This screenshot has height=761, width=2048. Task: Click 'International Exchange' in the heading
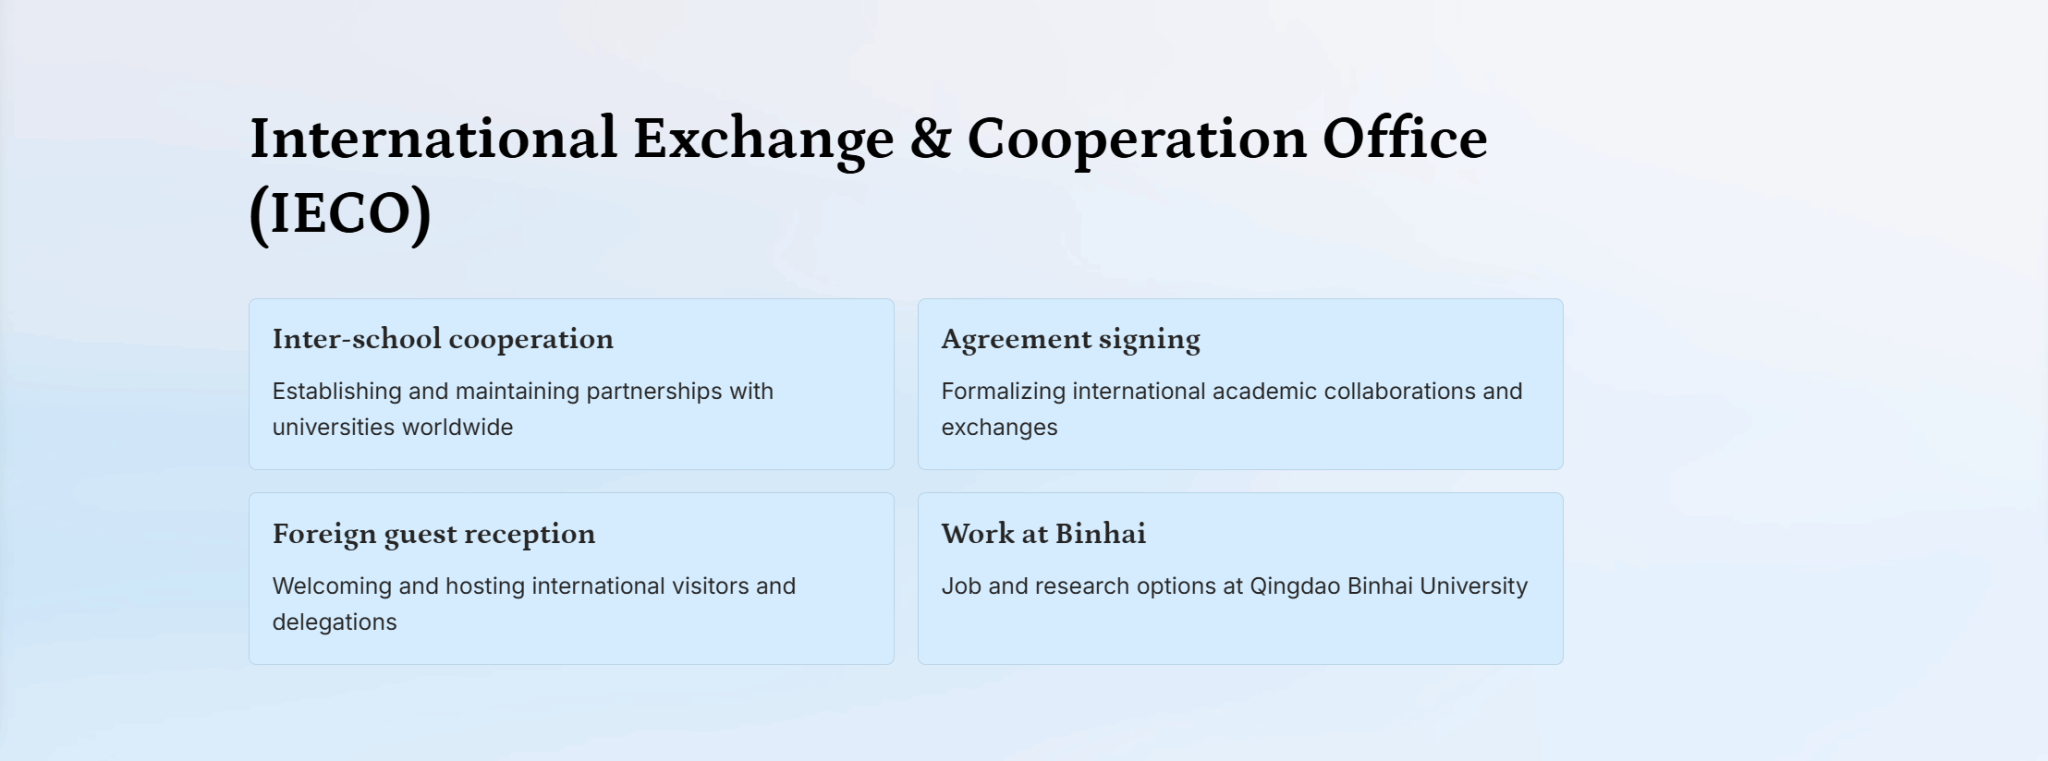[x=571, y=138]
